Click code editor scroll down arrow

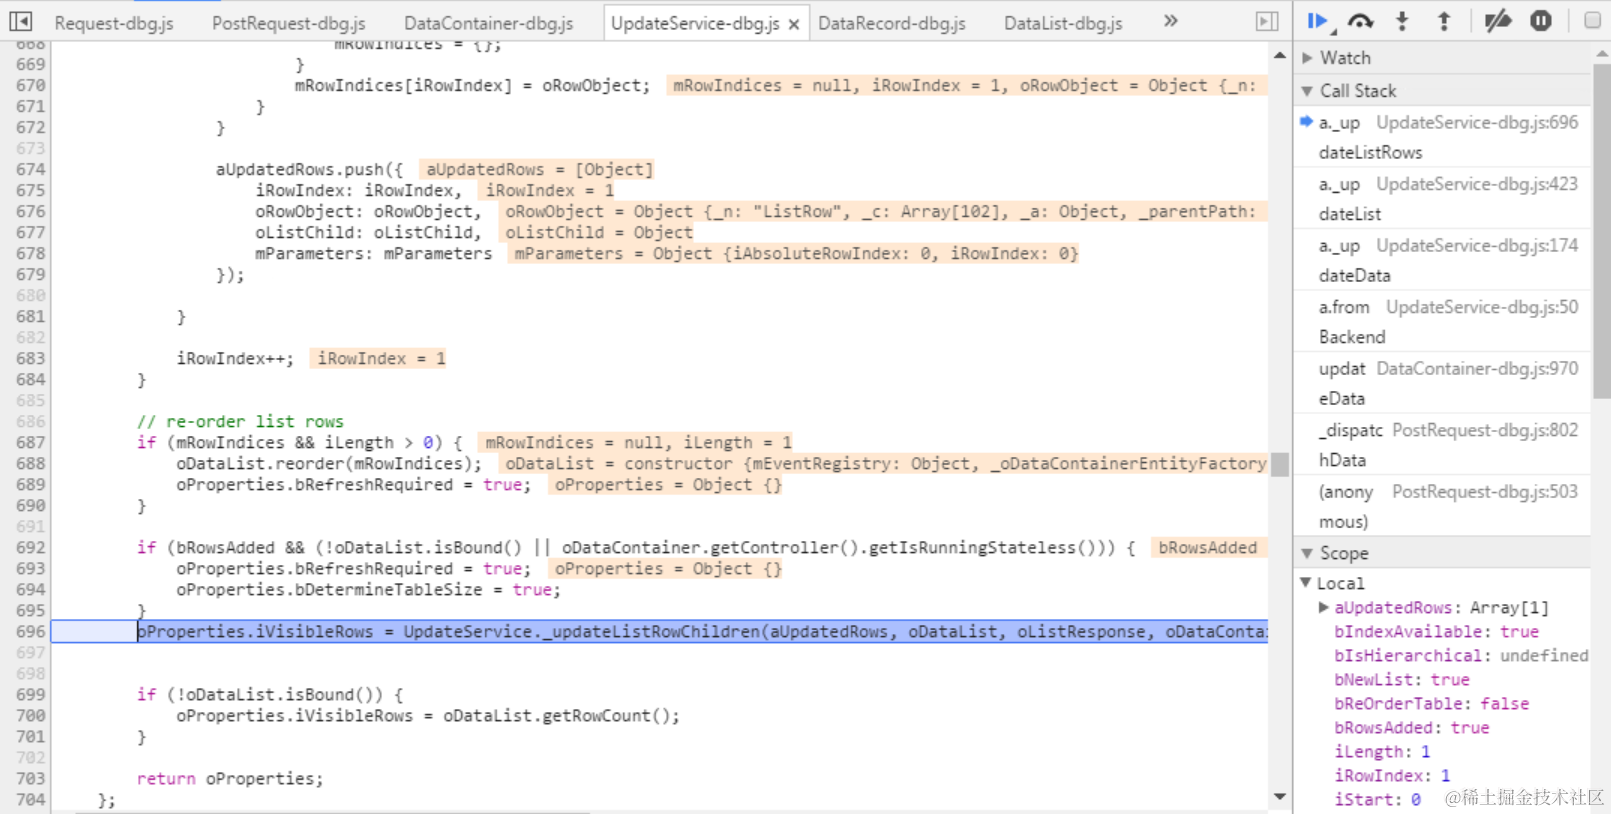tap(1279, 797)
